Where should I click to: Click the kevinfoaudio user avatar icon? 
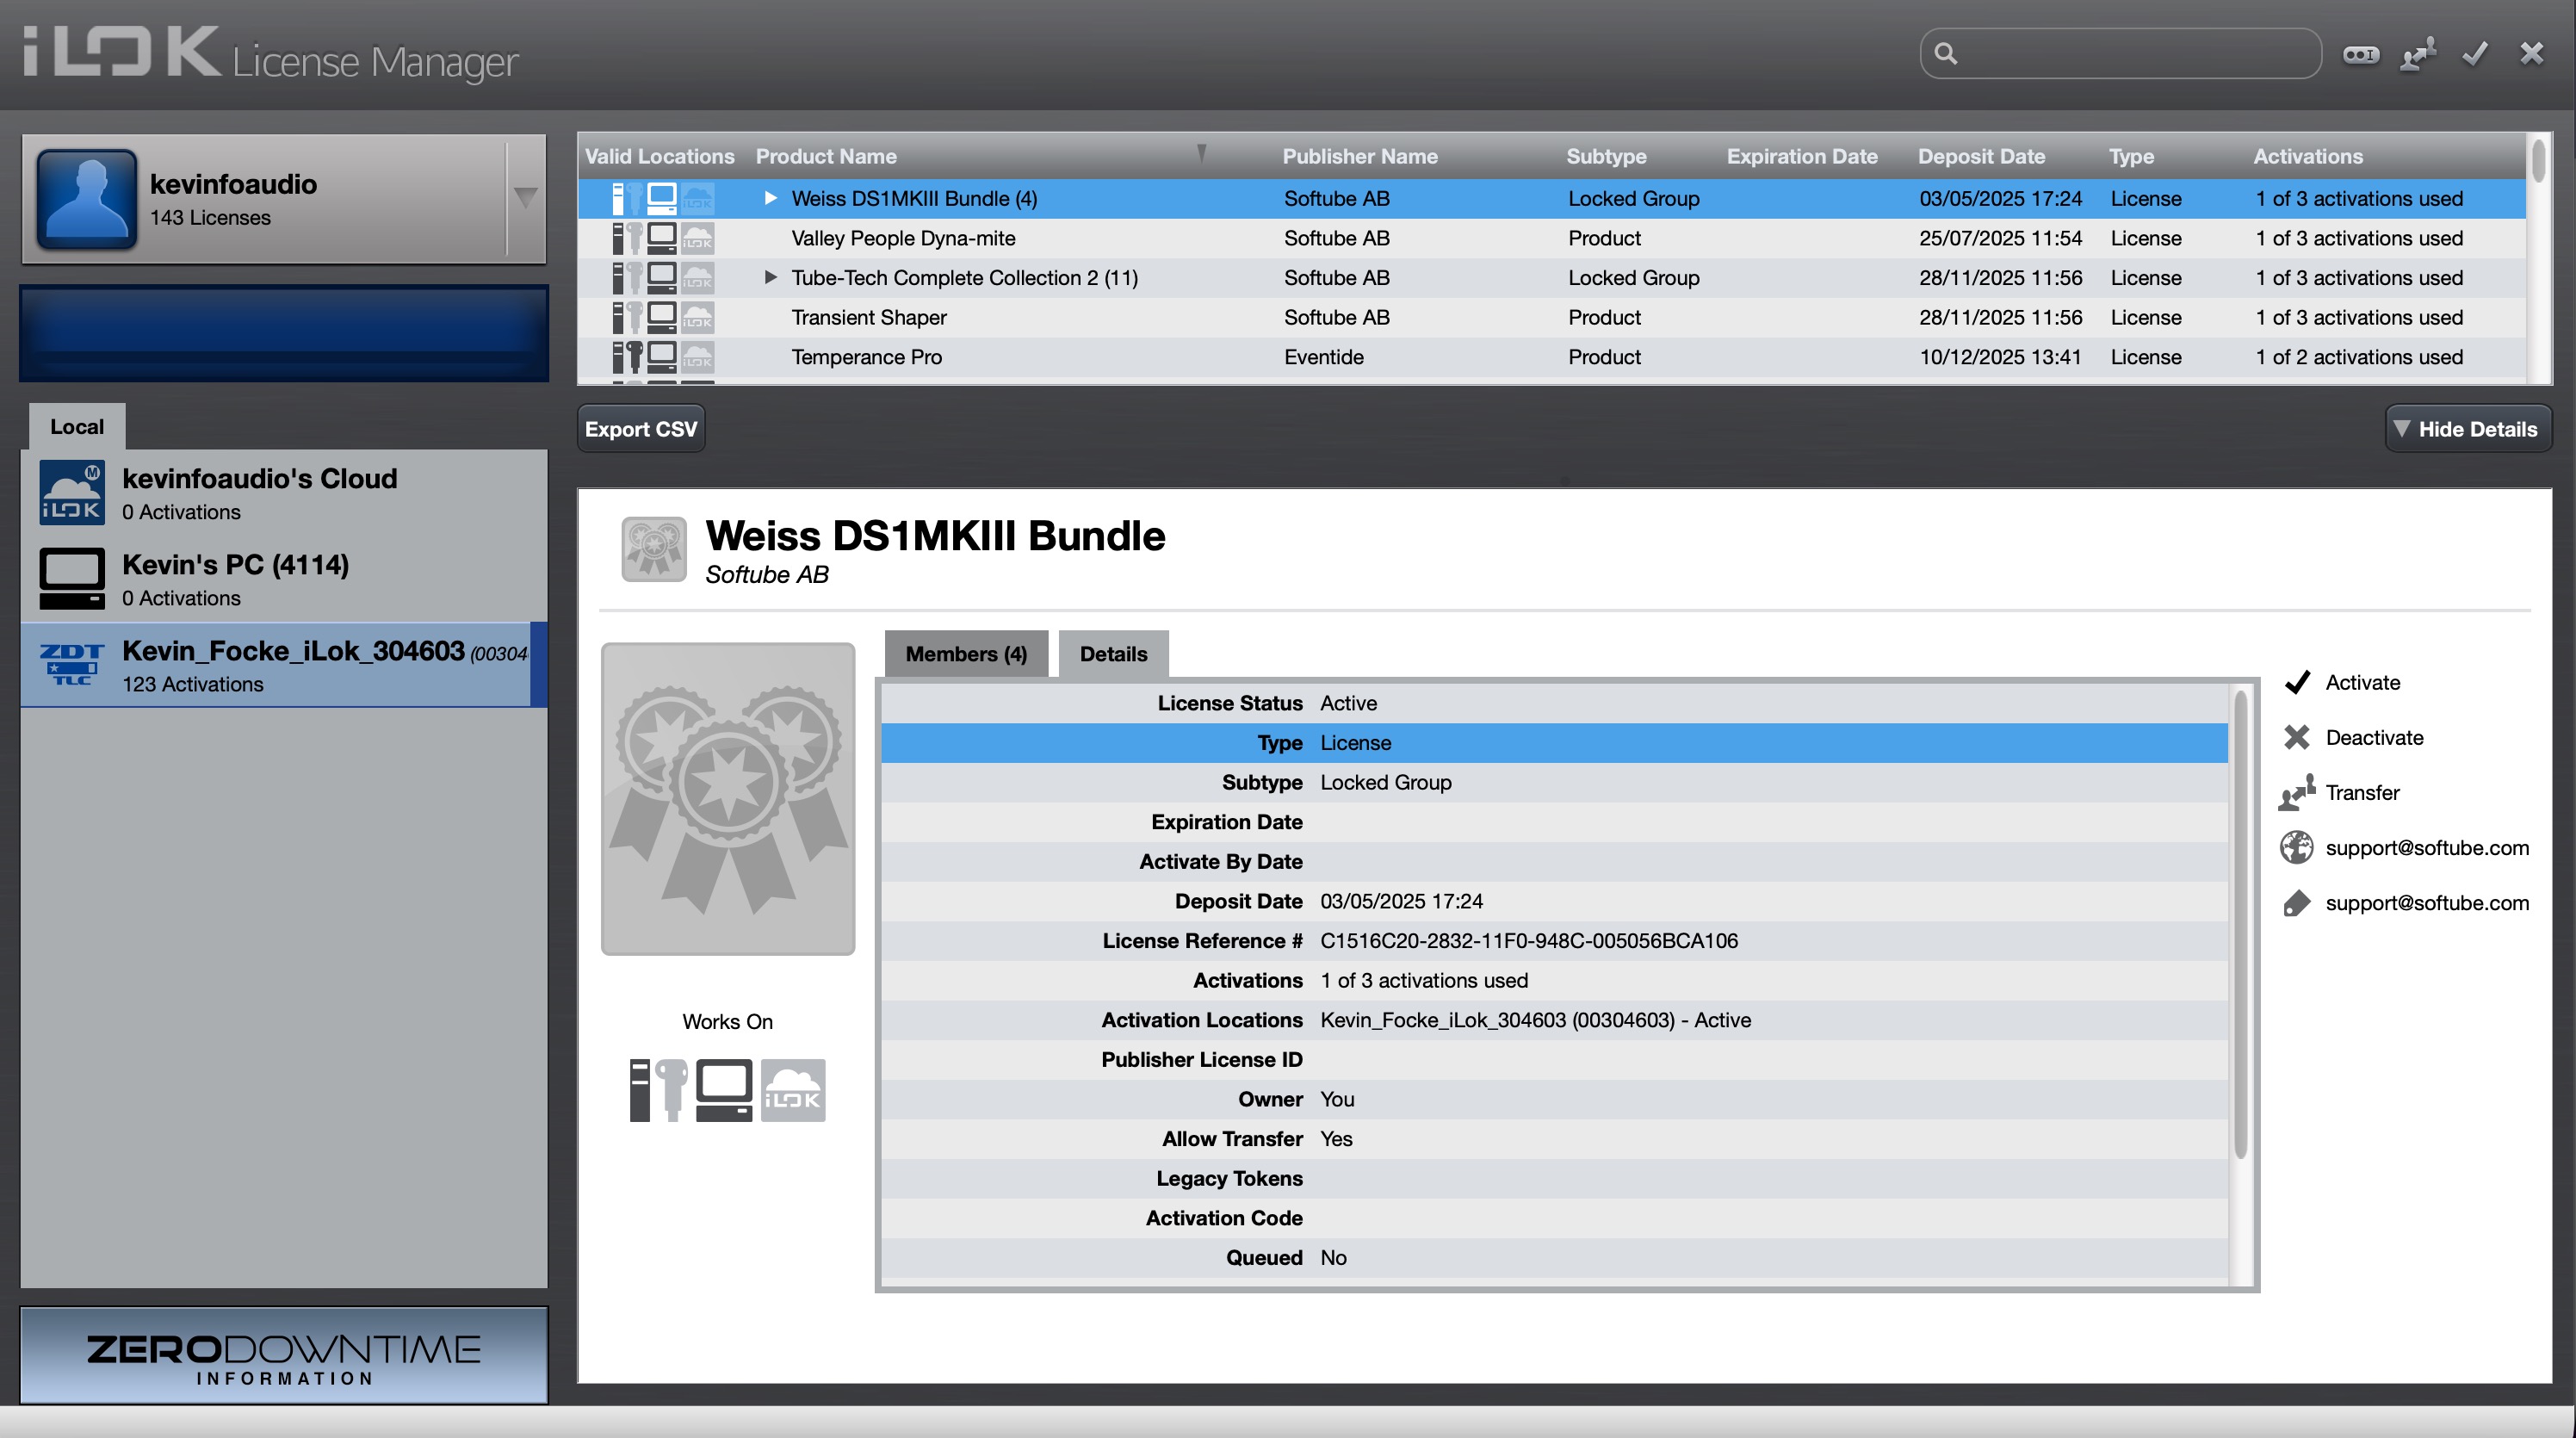pos(87,199)
